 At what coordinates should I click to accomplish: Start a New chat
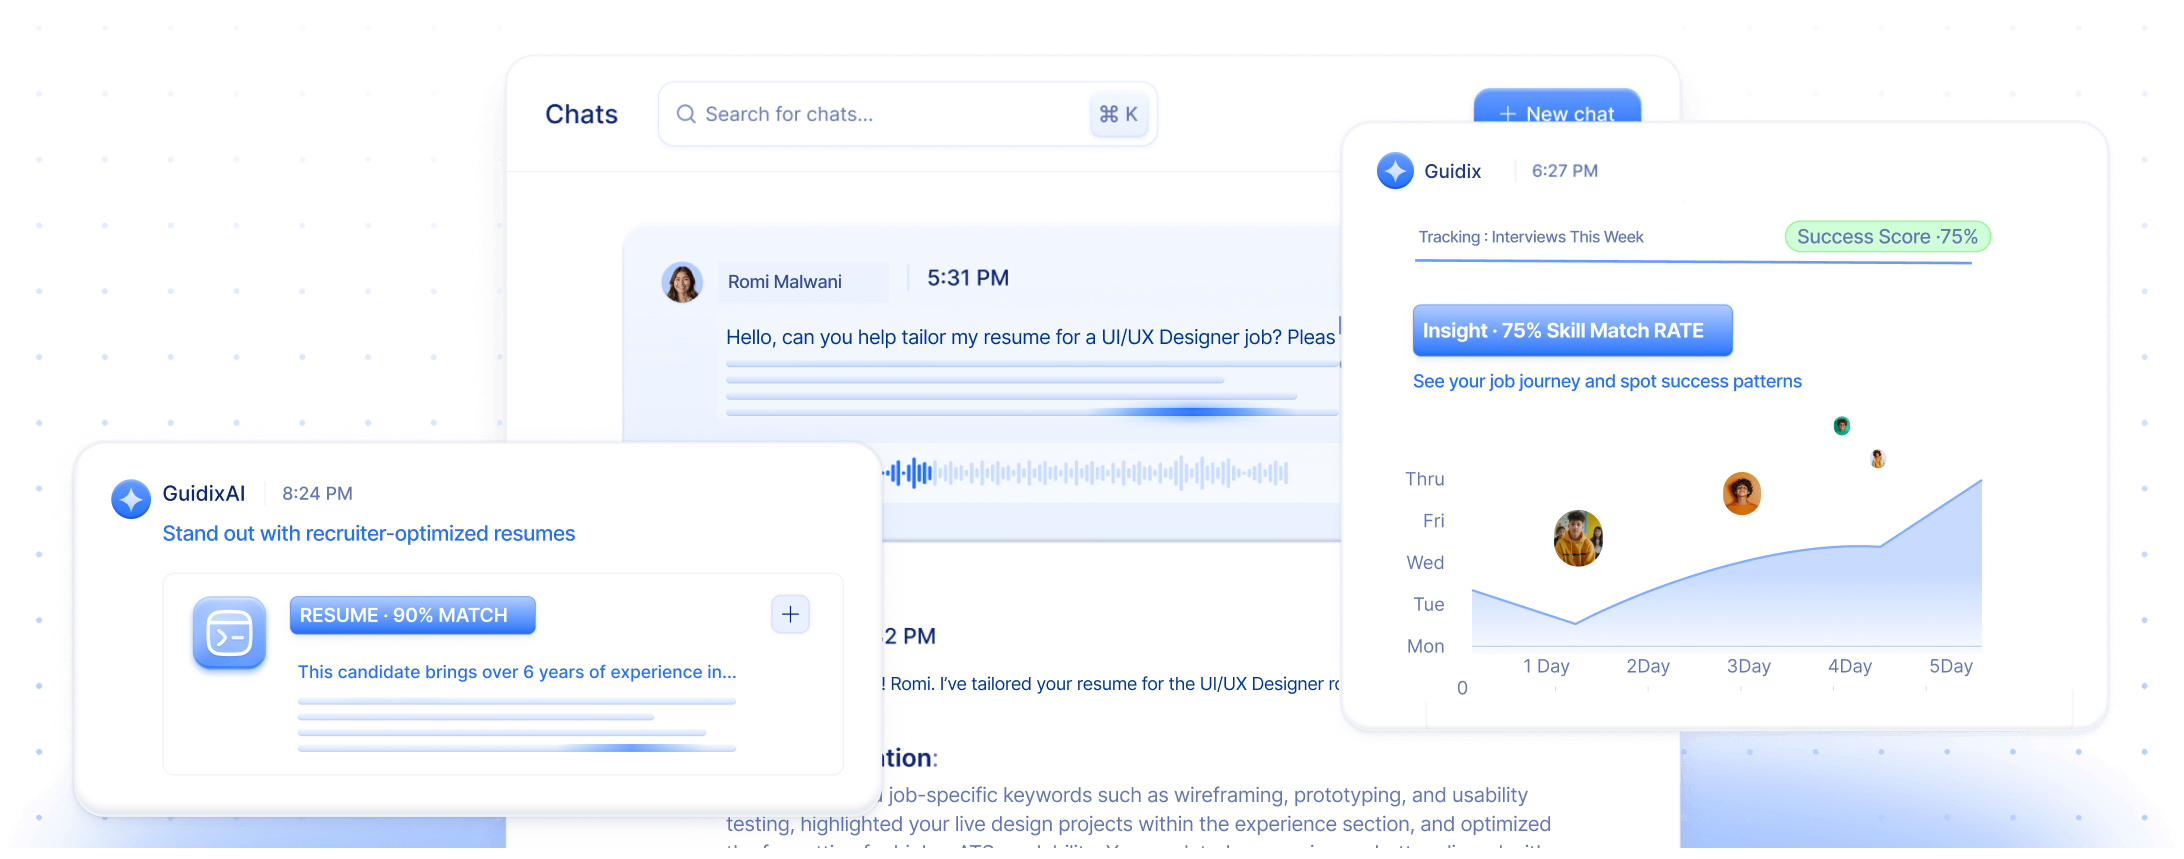click(1557, 106)
